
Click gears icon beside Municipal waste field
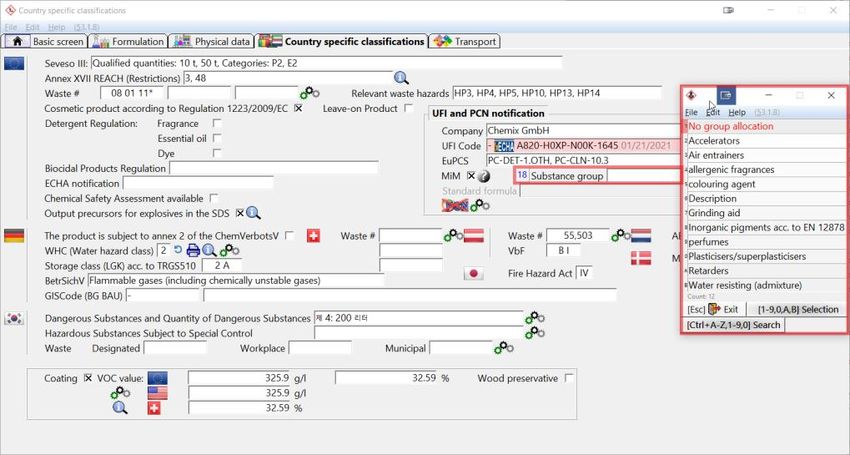(504, 348)
